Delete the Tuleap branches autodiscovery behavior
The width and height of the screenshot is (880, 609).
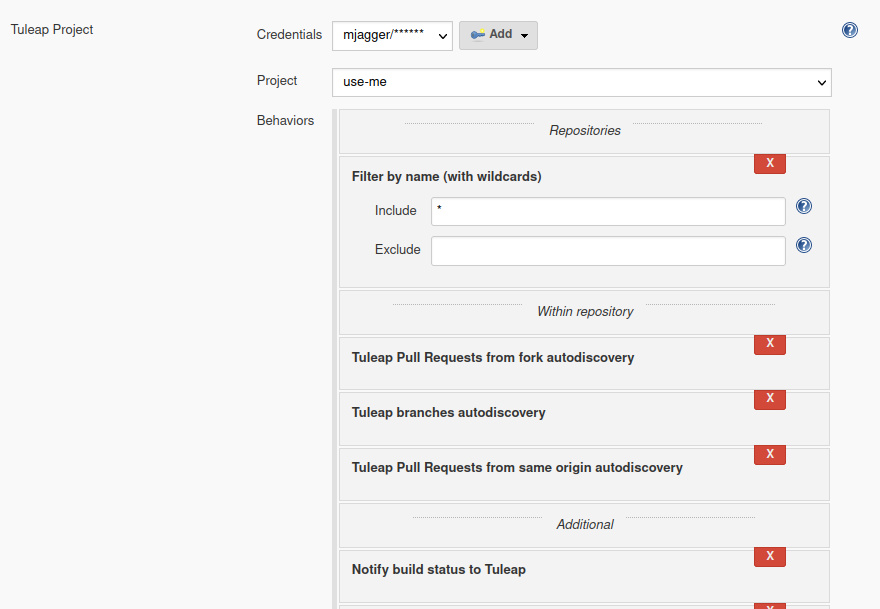(769, 399)
